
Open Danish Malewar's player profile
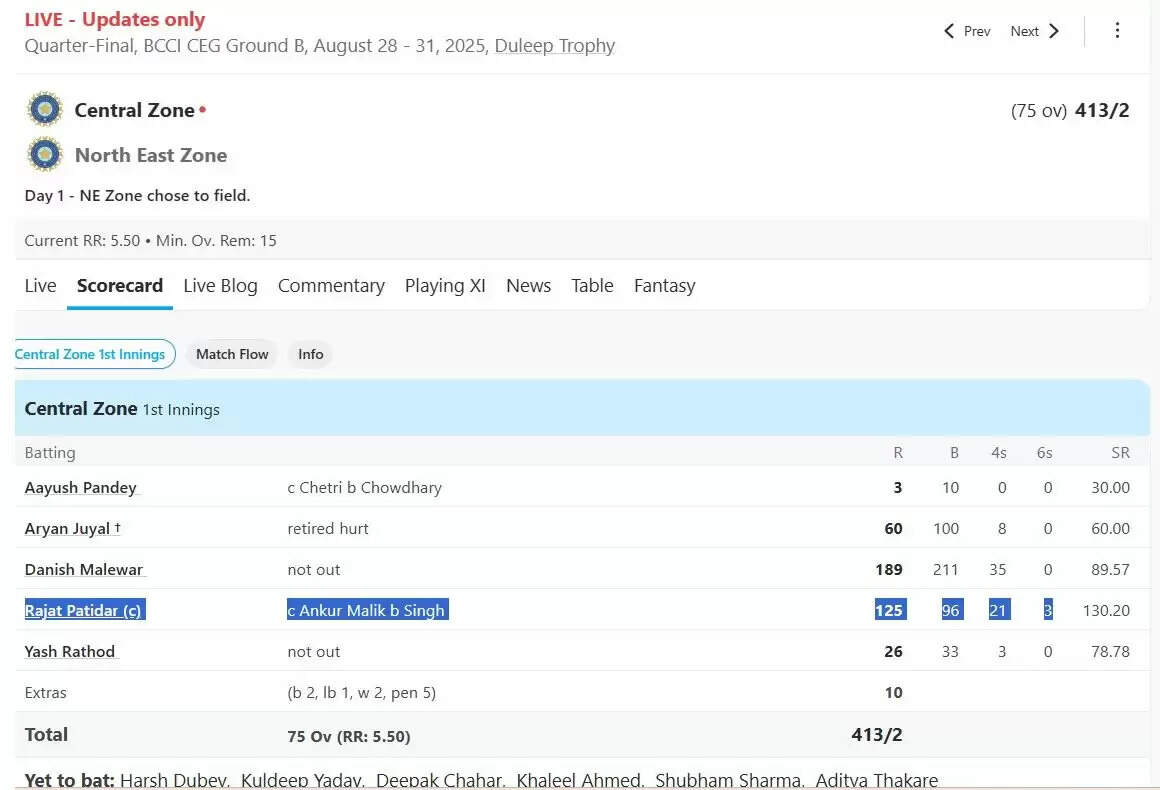click(x=84, y=570)
